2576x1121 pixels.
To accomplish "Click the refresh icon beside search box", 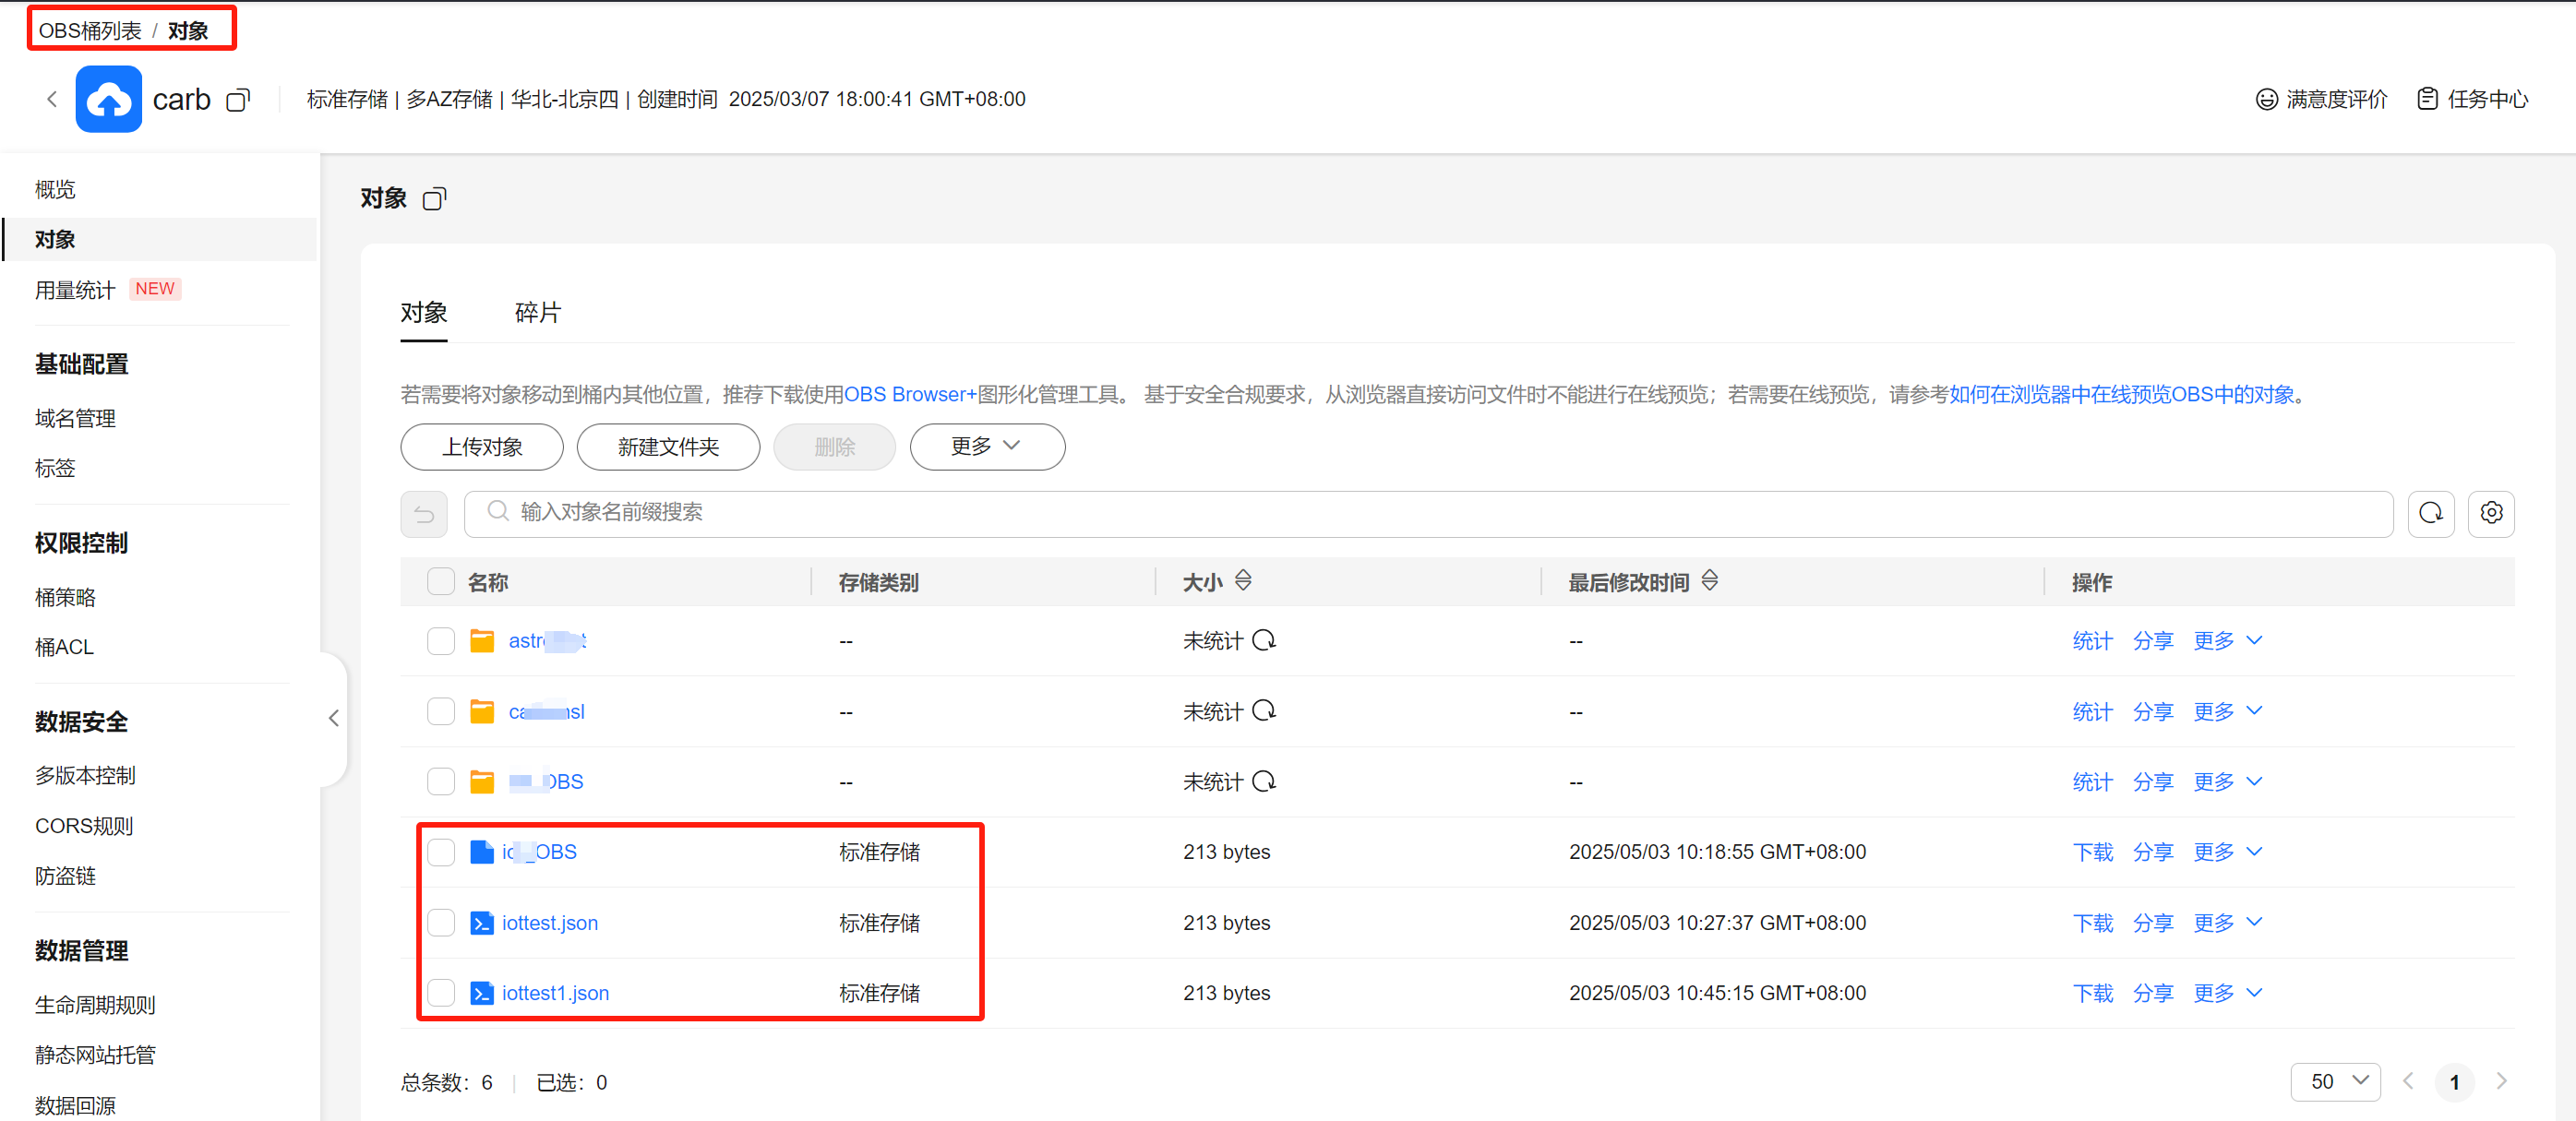I will (x=2430, y=513).
